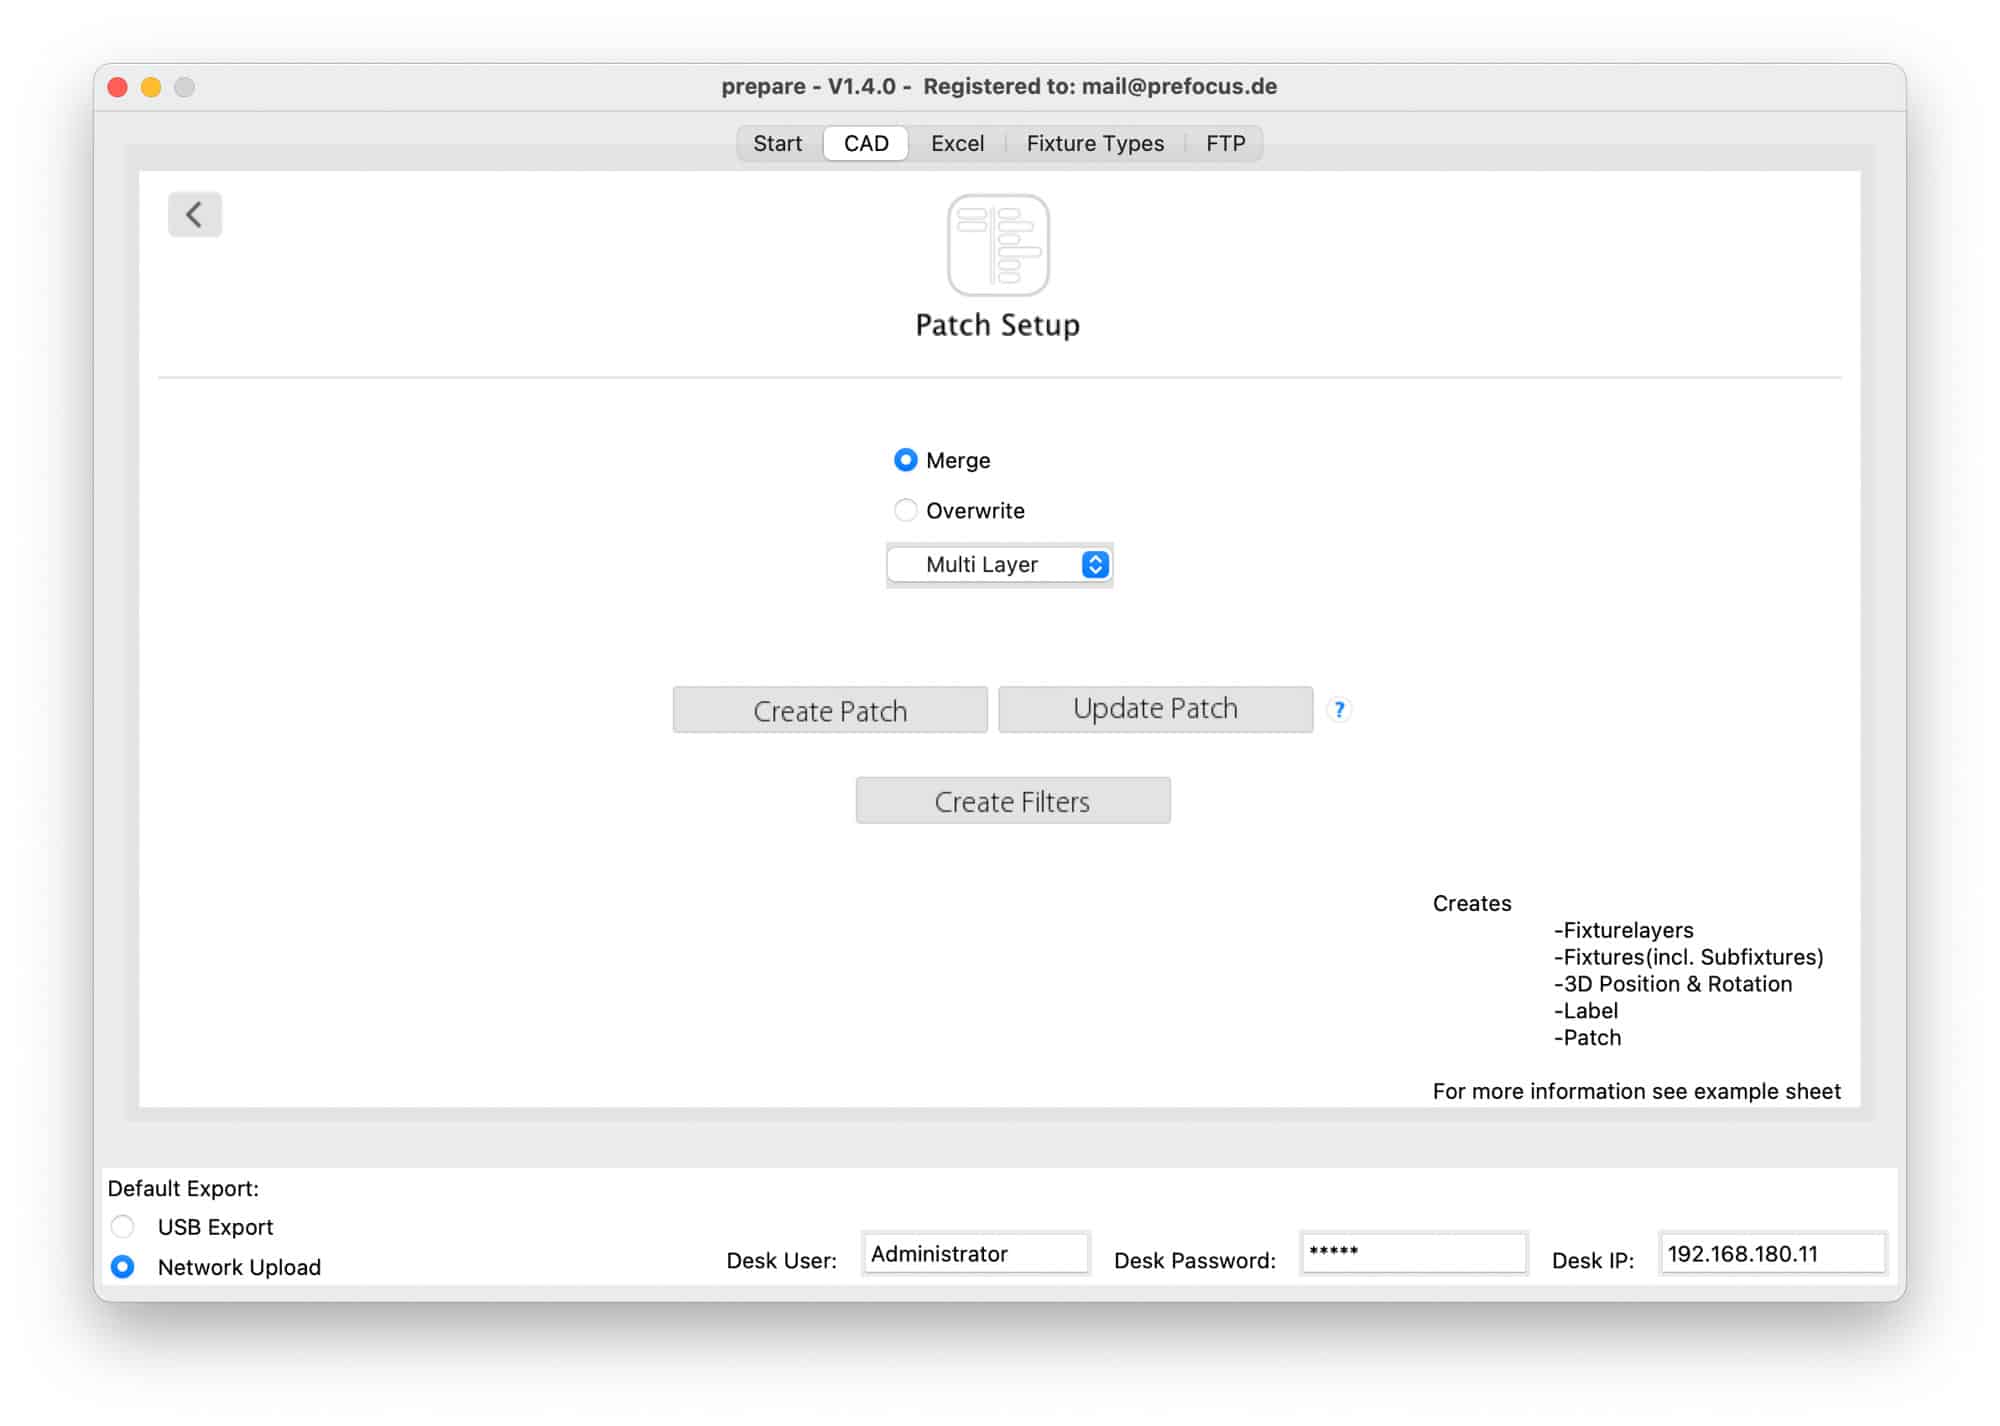This screenshot has height=1426, width=2000.
Task: Click the Create Filters button
Action: click(x=1012, y=801)
